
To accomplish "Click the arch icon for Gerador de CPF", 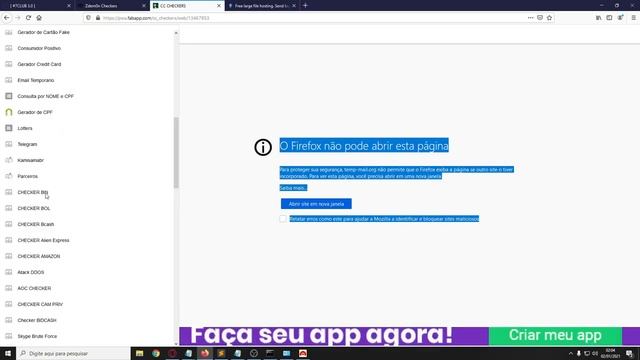I will tap(9, 112).
